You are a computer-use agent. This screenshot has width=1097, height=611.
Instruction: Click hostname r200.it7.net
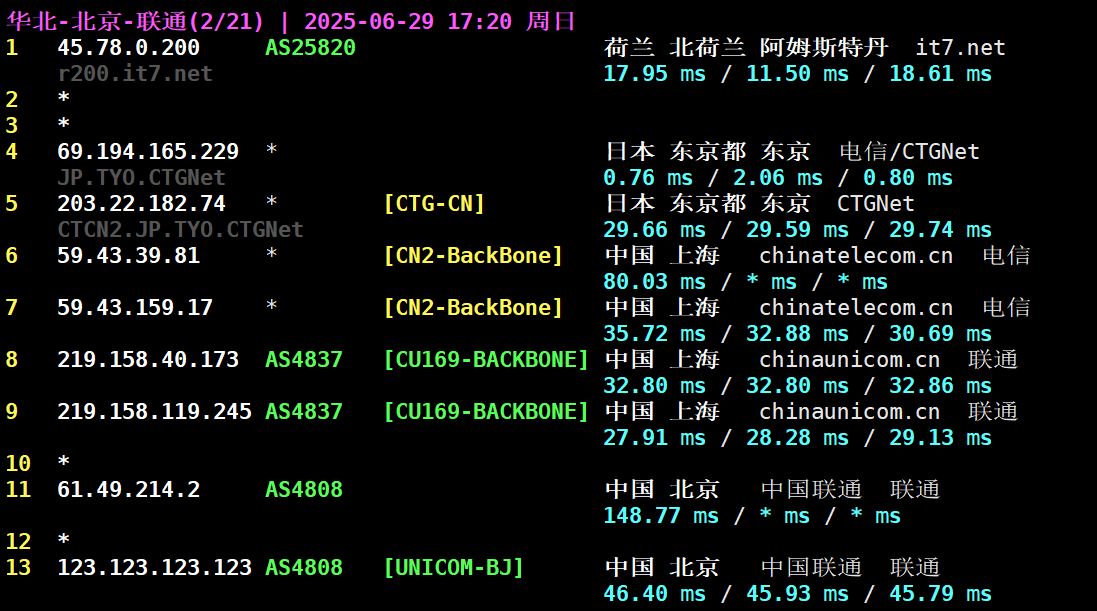pos(135,73)
